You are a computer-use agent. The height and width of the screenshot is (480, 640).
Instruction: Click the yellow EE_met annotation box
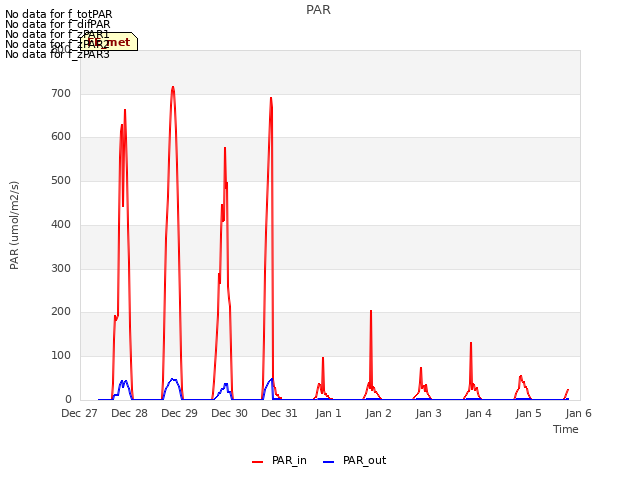pyautogui.click(x=109, y=42)
